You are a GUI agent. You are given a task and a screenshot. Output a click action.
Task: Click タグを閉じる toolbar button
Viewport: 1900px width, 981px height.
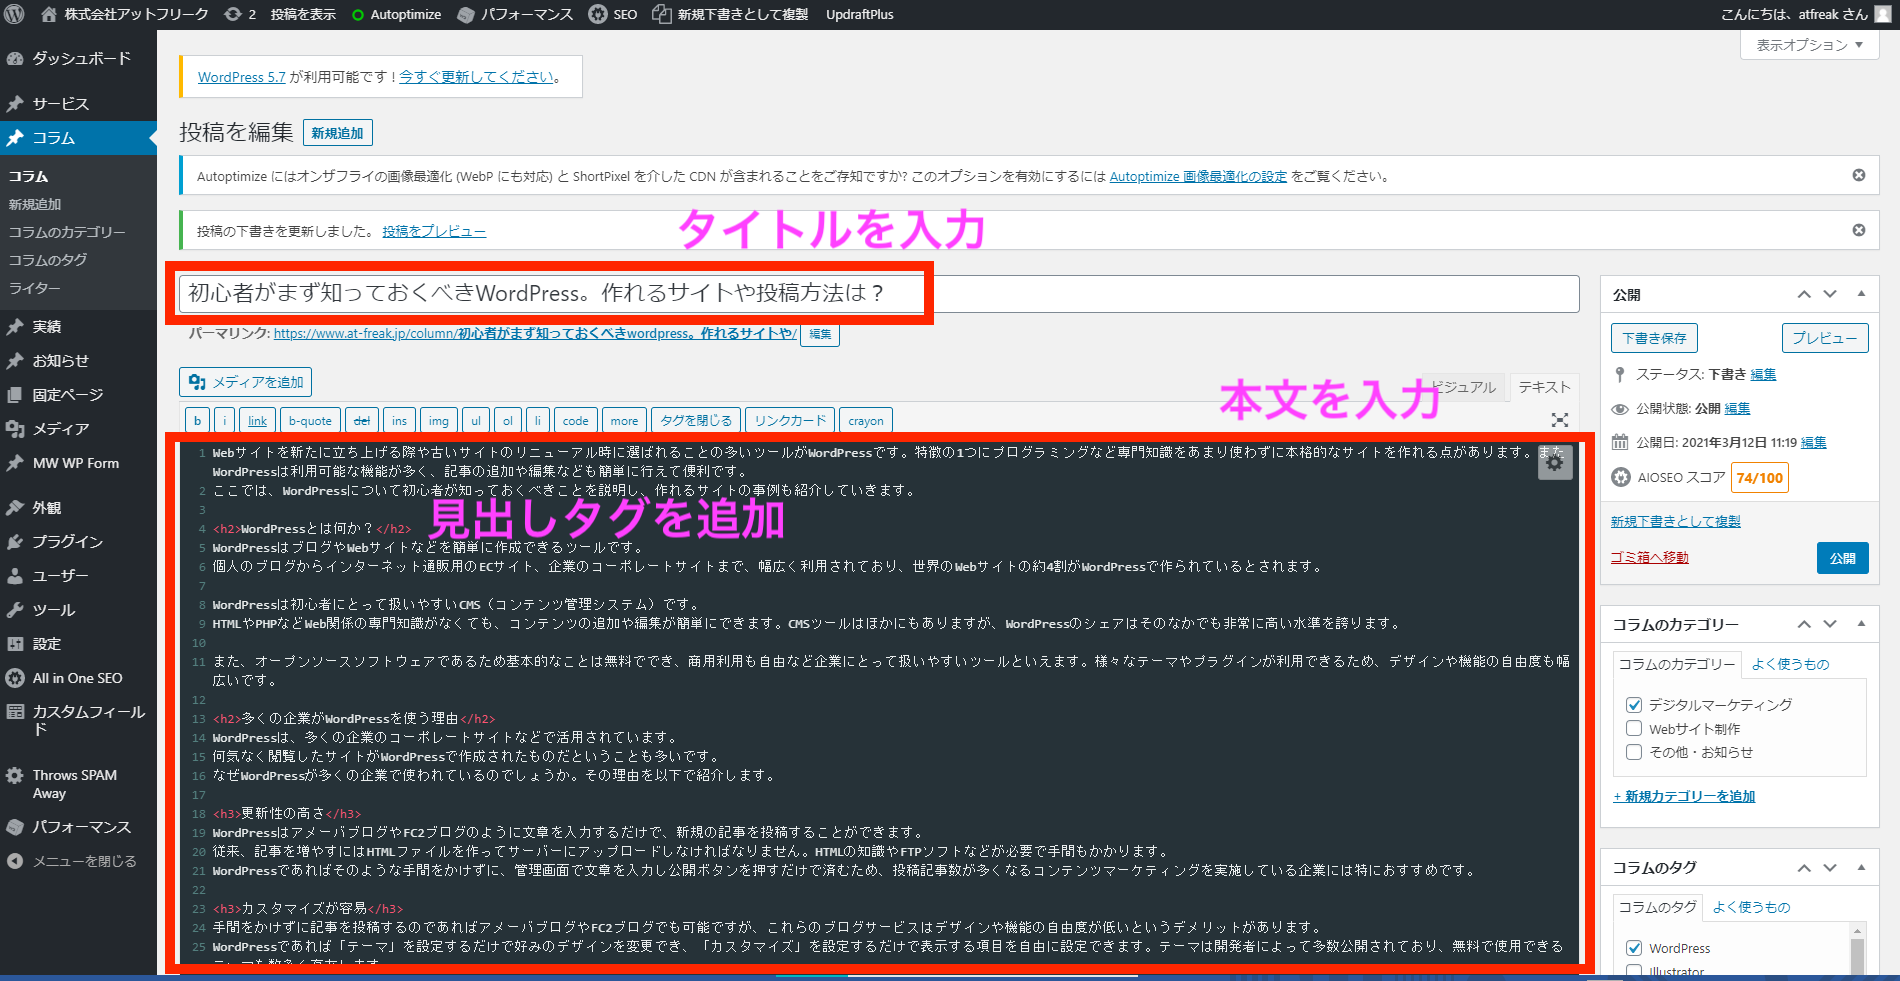[696, 421]
